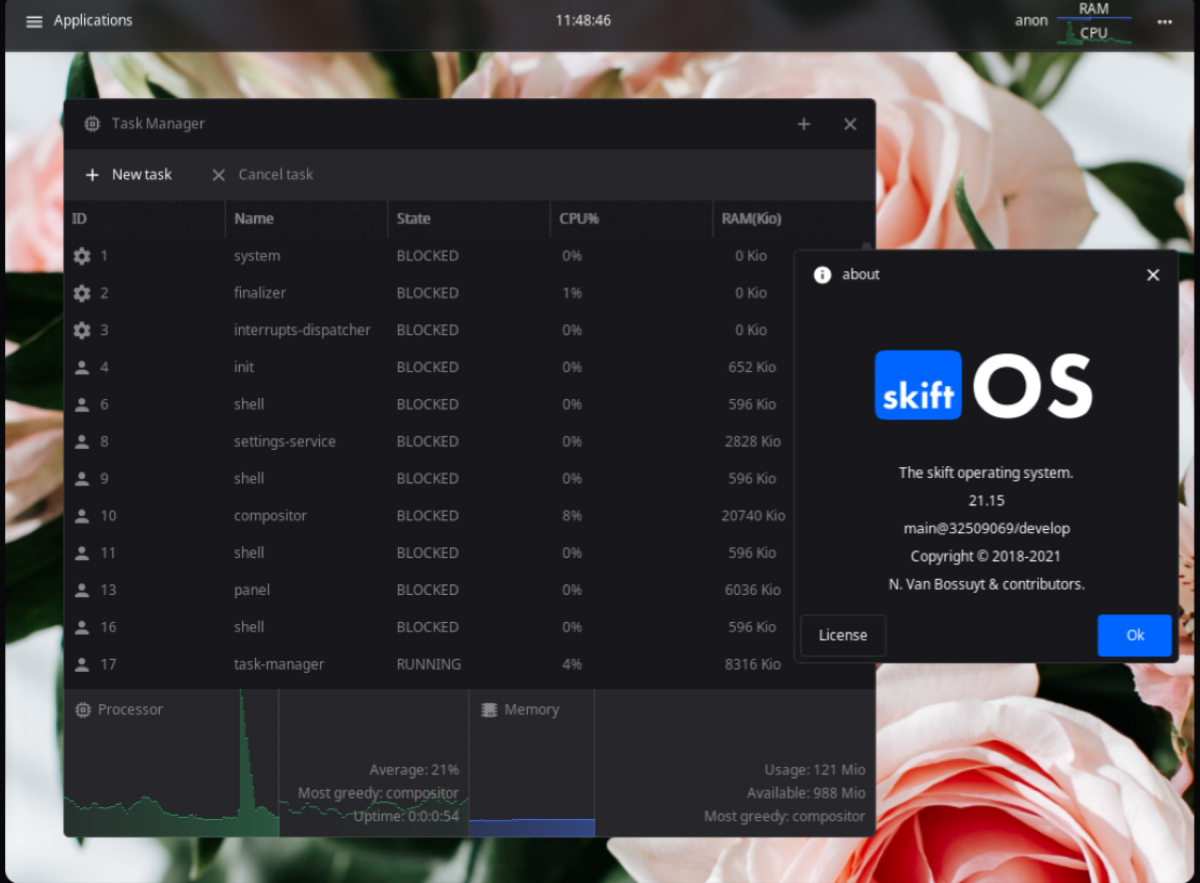Open the CPU usage graph in the tray
Image resolution: width=1200 pixels, height=883 pixels.
(x=1094, y=31)
